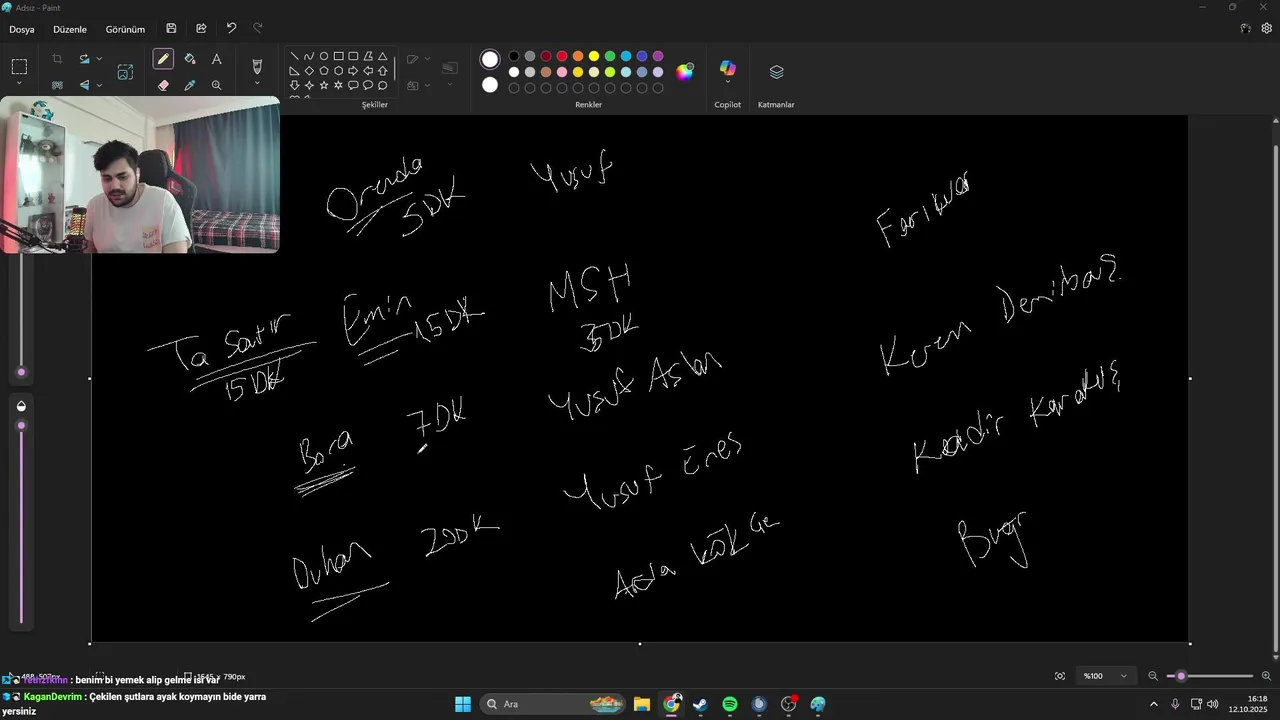Open the Düzenle menu

point(70,29)
